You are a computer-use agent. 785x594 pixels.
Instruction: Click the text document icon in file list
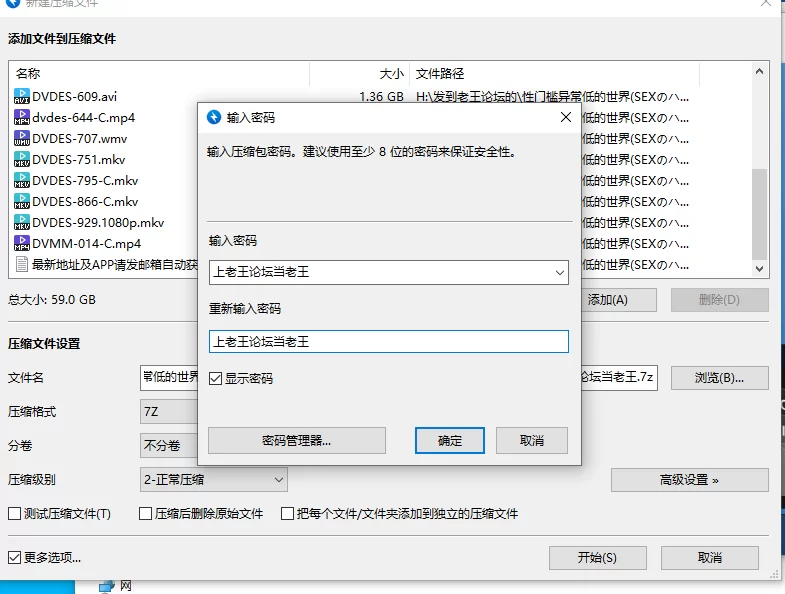tap(22, 264)
